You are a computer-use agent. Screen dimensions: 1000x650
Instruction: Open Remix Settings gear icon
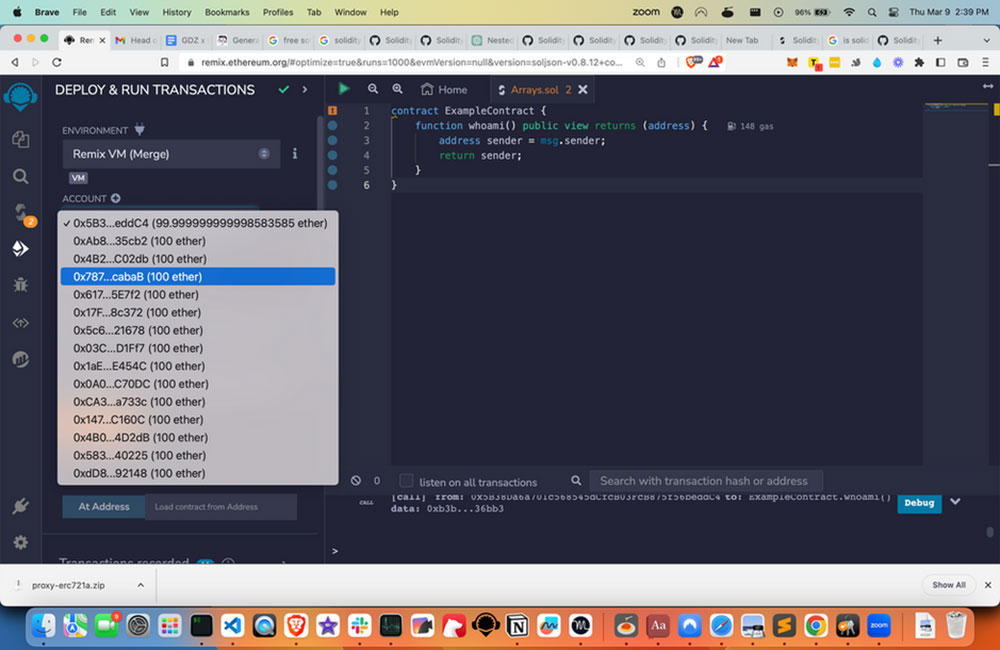[20, 542]
